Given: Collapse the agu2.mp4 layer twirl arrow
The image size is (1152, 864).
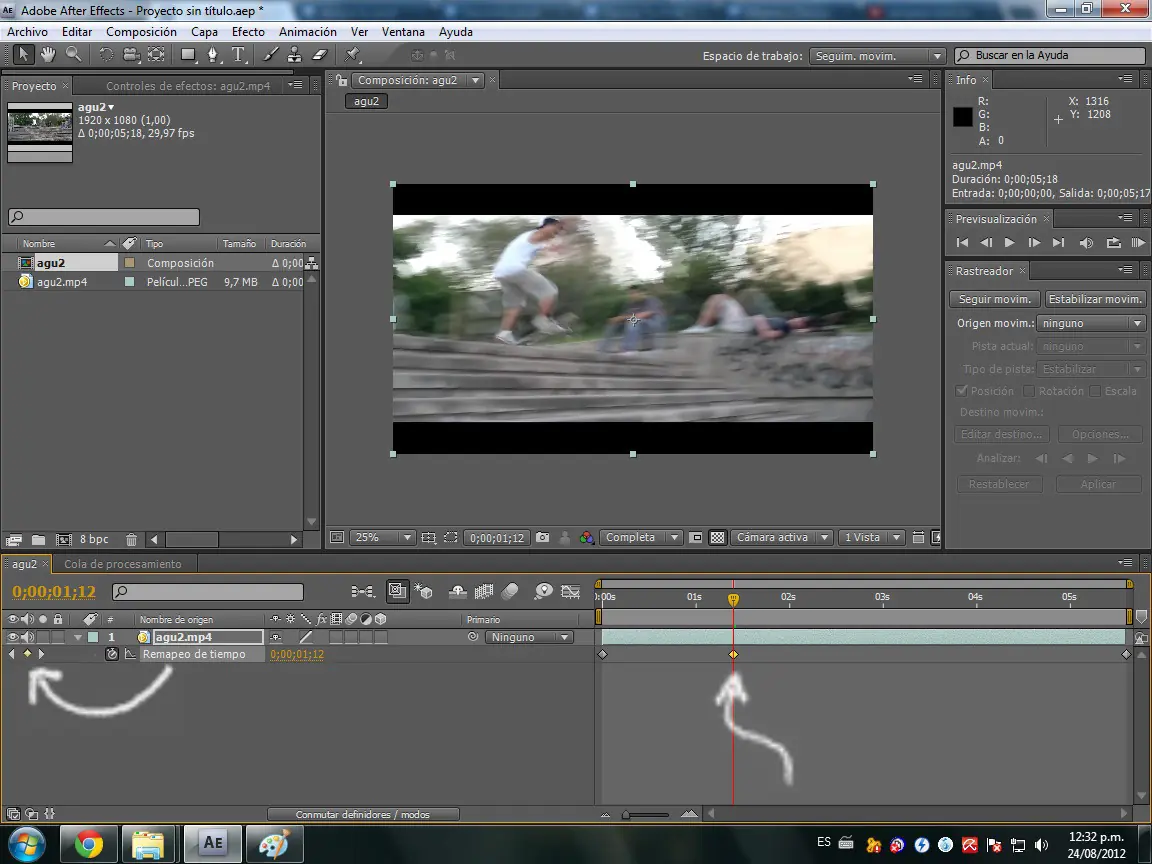Looking at the screenshot, I should [77, 638].
